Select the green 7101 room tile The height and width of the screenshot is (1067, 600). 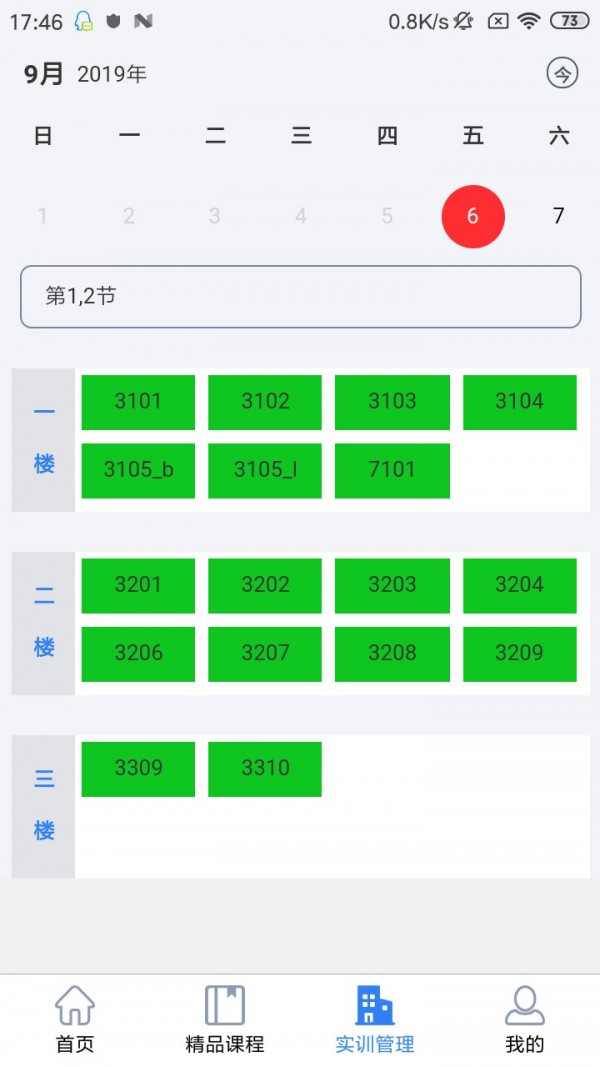tap(392, 470)
